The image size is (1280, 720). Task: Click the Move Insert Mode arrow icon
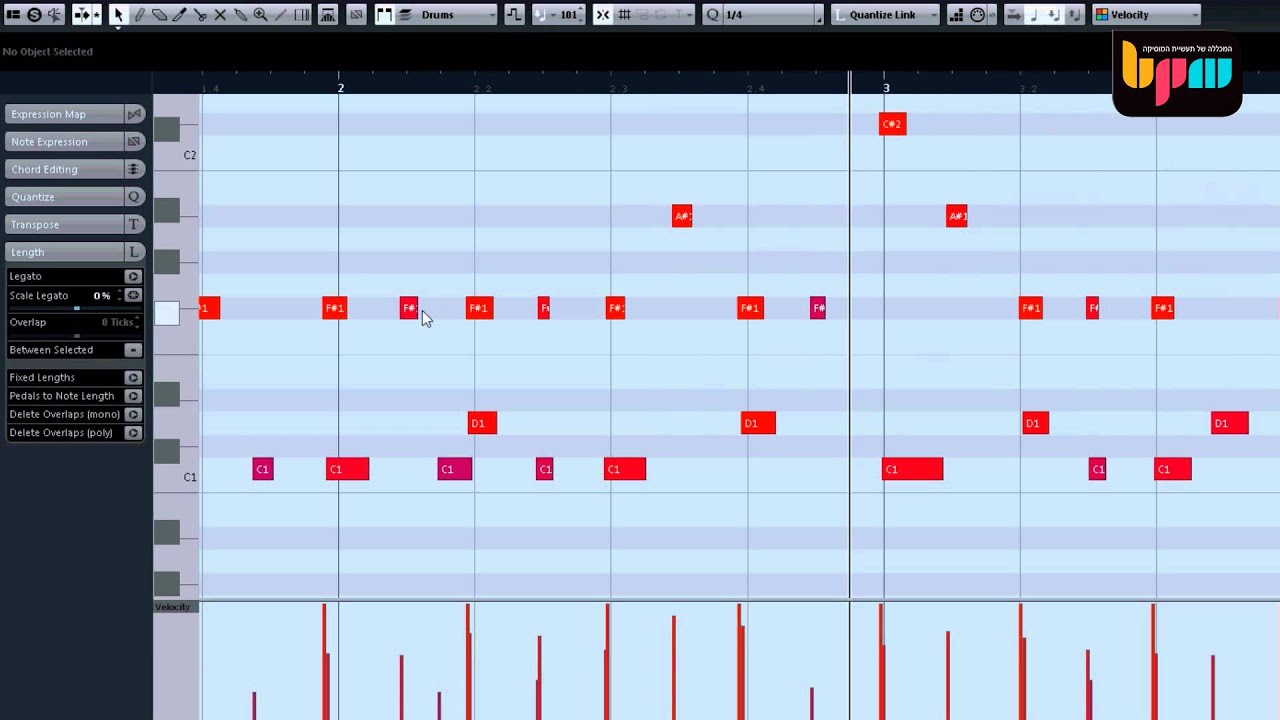pos(1013,15)
